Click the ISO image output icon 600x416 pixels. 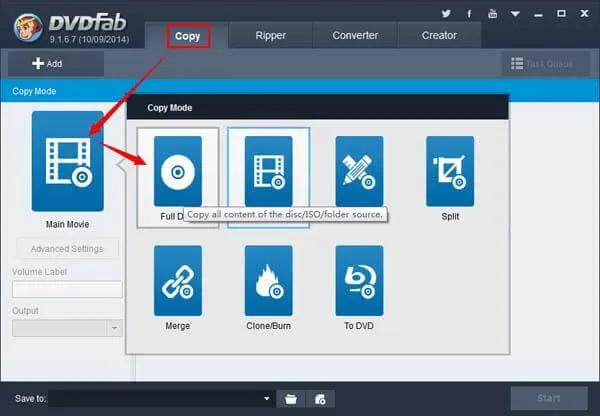(x=319, y=399)
